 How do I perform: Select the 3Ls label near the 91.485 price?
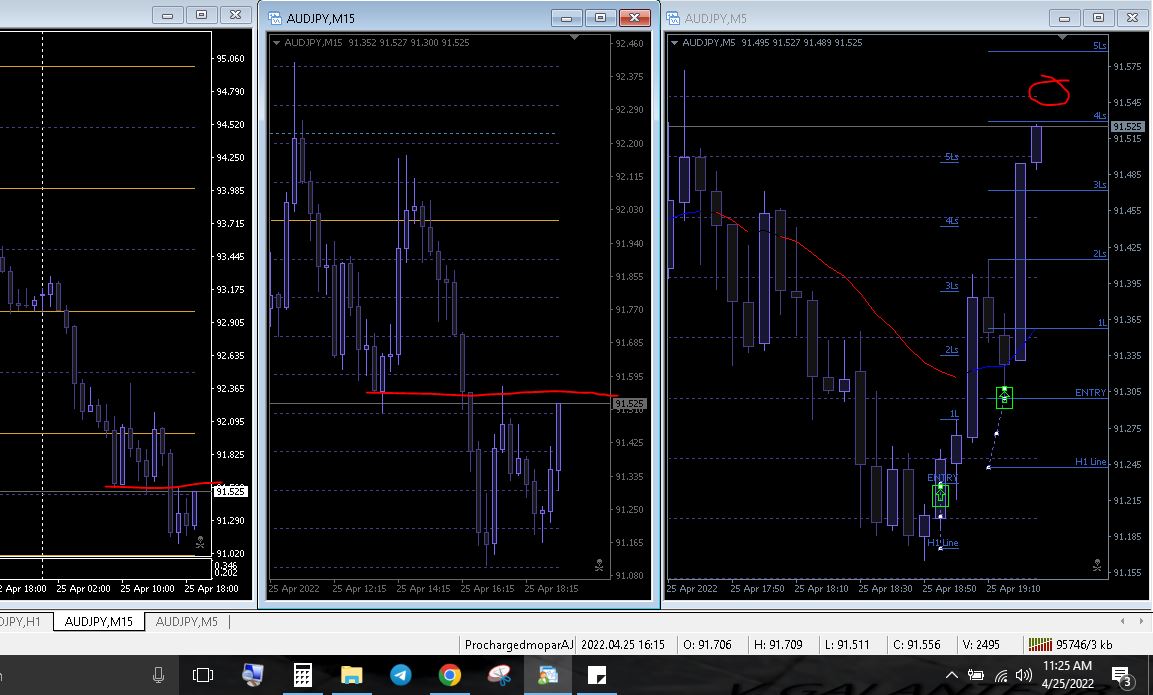tap(1099, 185)
